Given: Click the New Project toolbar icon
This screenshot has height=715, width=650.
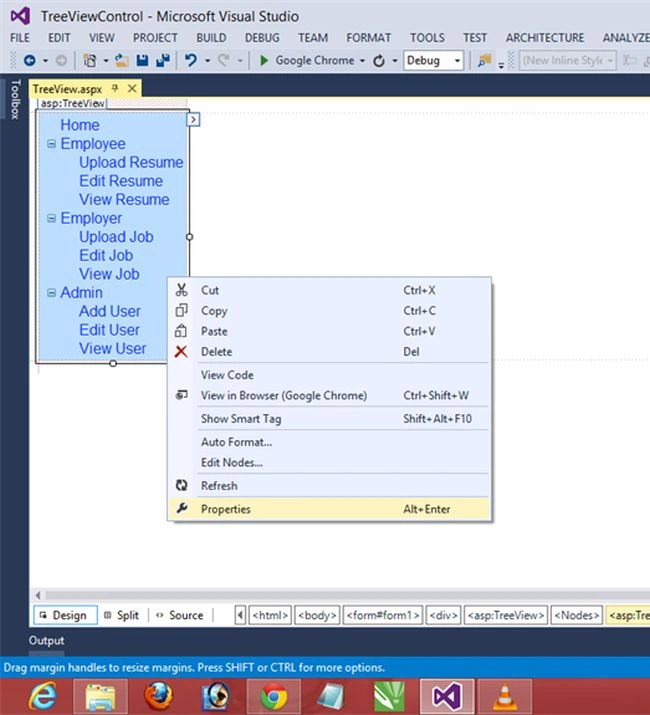Looking at the screenshot, I should coord(90,60).
